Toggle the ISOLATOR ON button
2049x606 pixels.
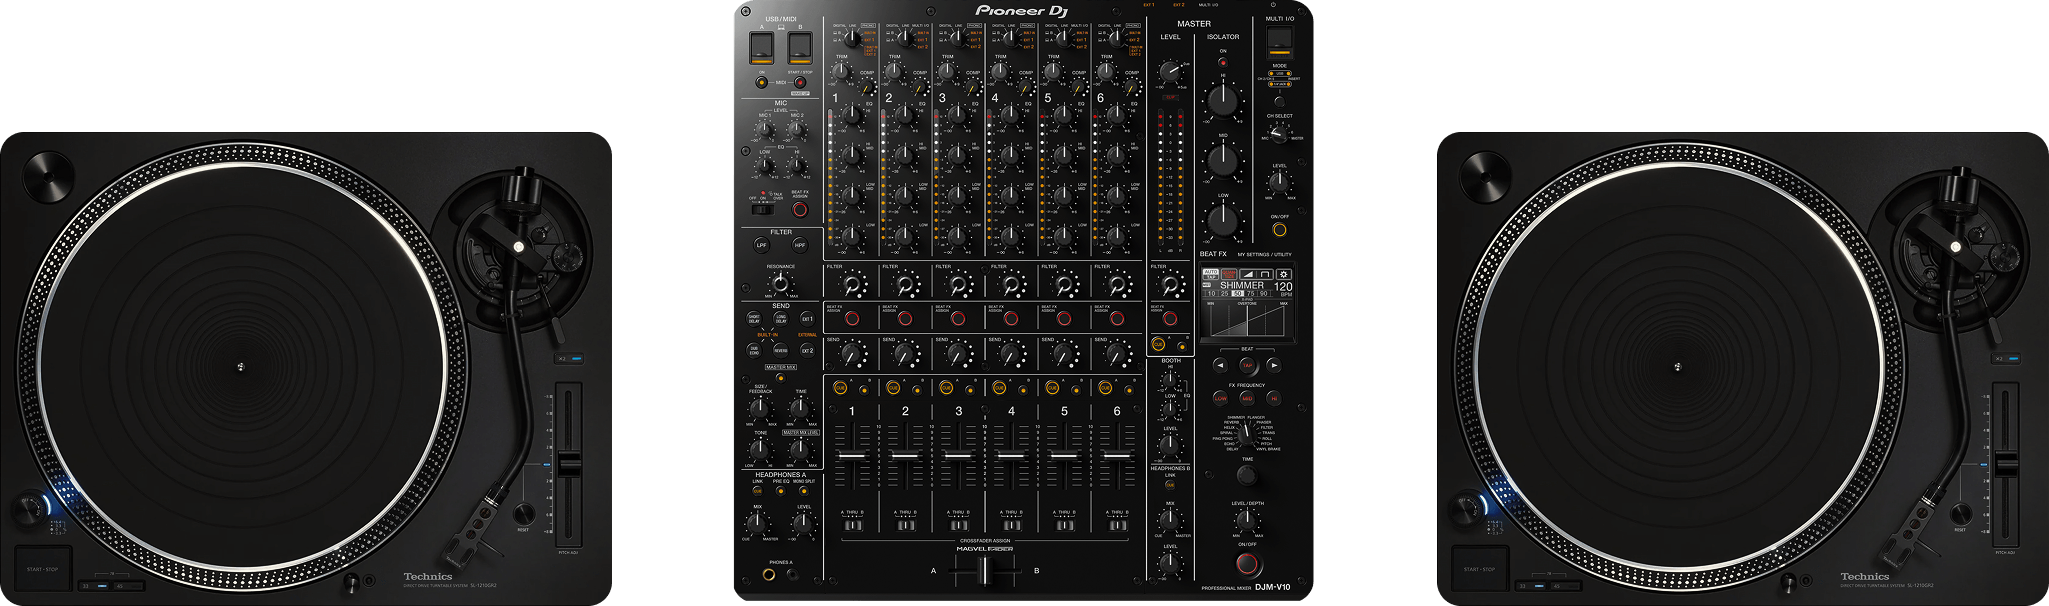pos(1222,62)
